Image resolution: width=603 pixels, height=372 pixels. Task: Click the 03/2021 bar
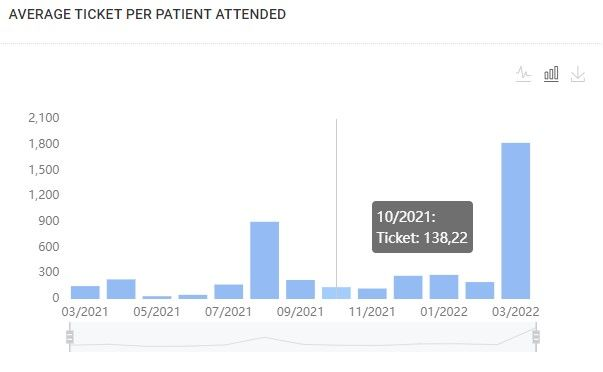click(85, 292)
